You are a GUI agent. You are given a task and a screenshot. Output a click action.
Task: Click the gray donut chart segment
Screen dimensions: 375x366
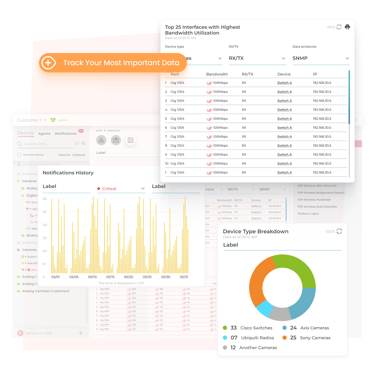point(281,314)
